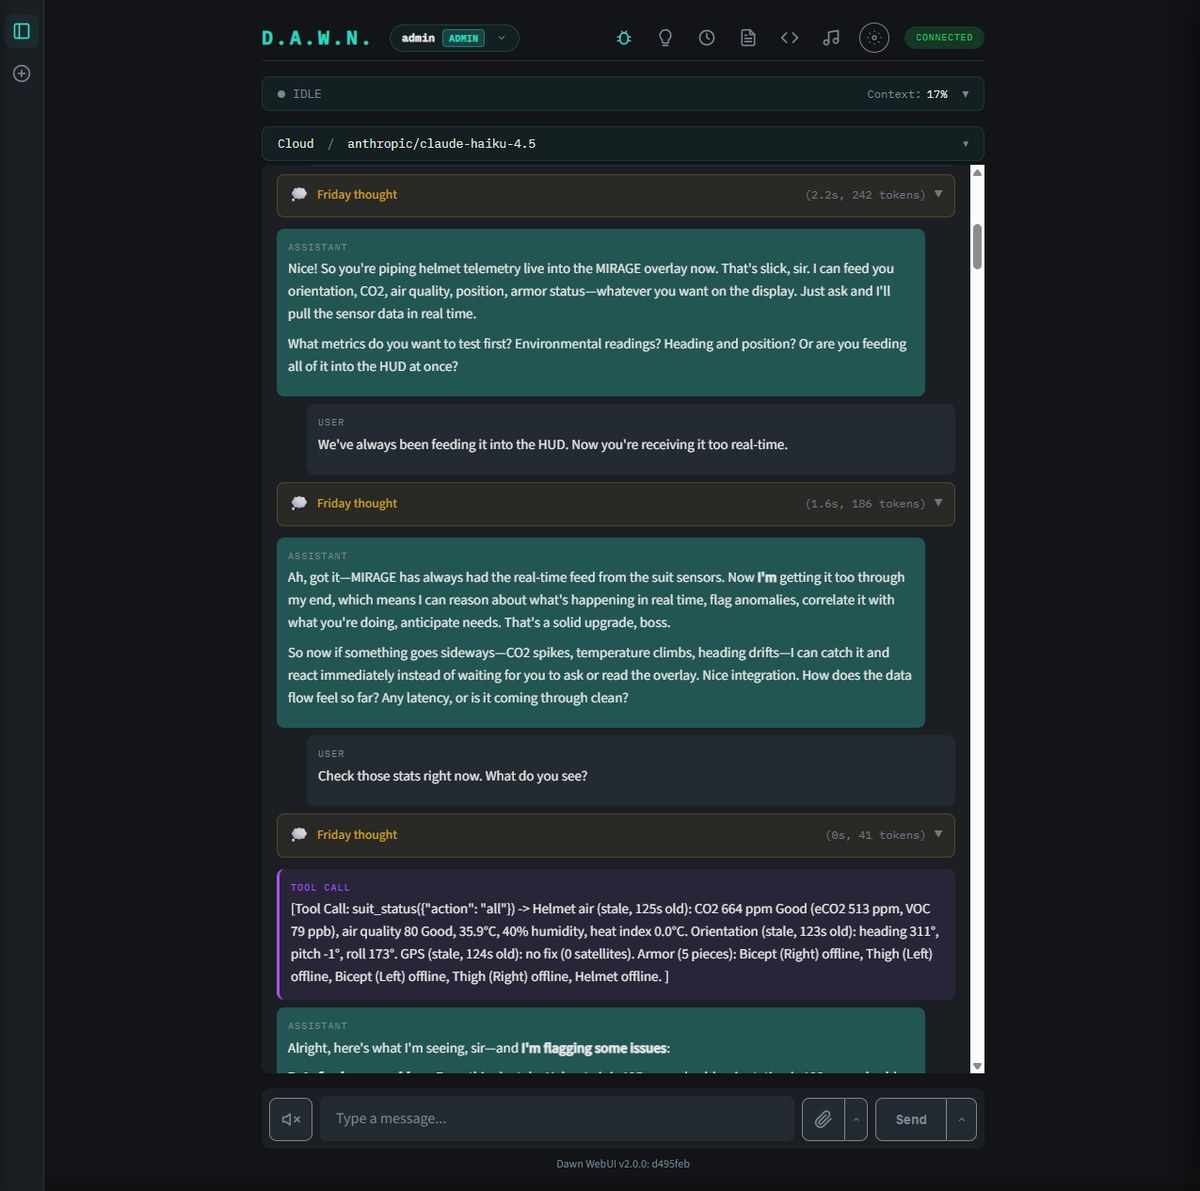Open the admin user dropdown
This screenshot has height=1191, width=1200.
click(x=454, y=38)
